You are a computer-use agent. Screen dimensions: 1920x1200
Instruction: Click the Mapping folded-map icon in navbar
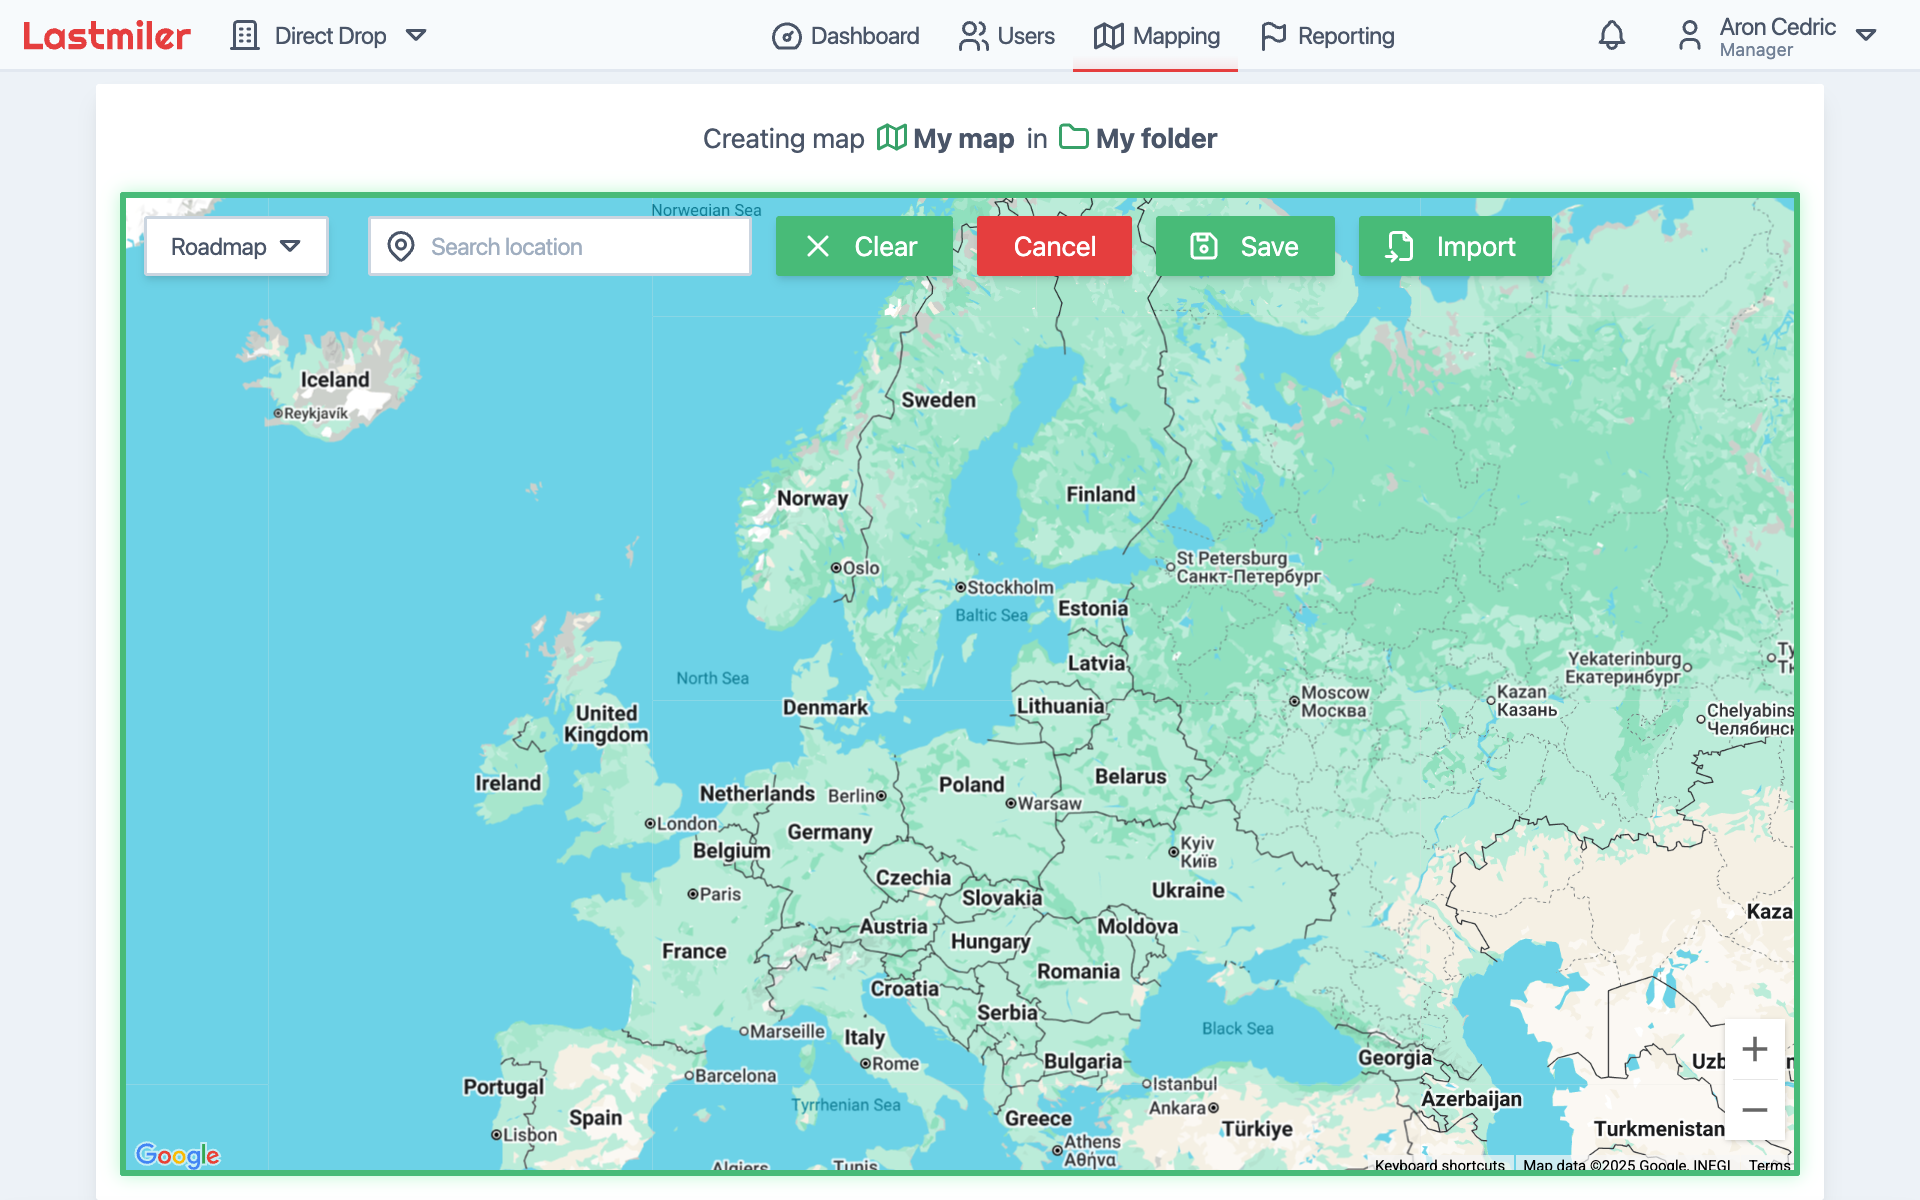[1108, 36]
